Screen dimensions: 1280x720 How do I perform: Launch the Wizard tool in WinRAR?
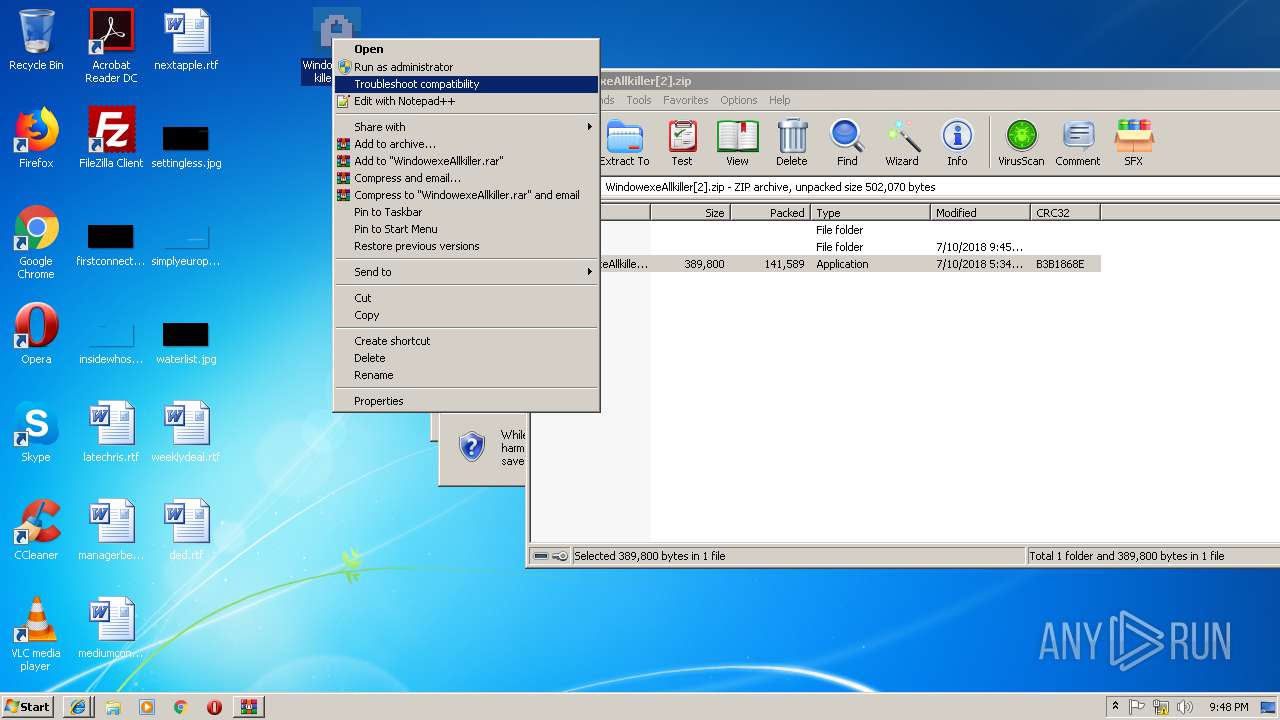pyautogui.click(x=902, y=142)
